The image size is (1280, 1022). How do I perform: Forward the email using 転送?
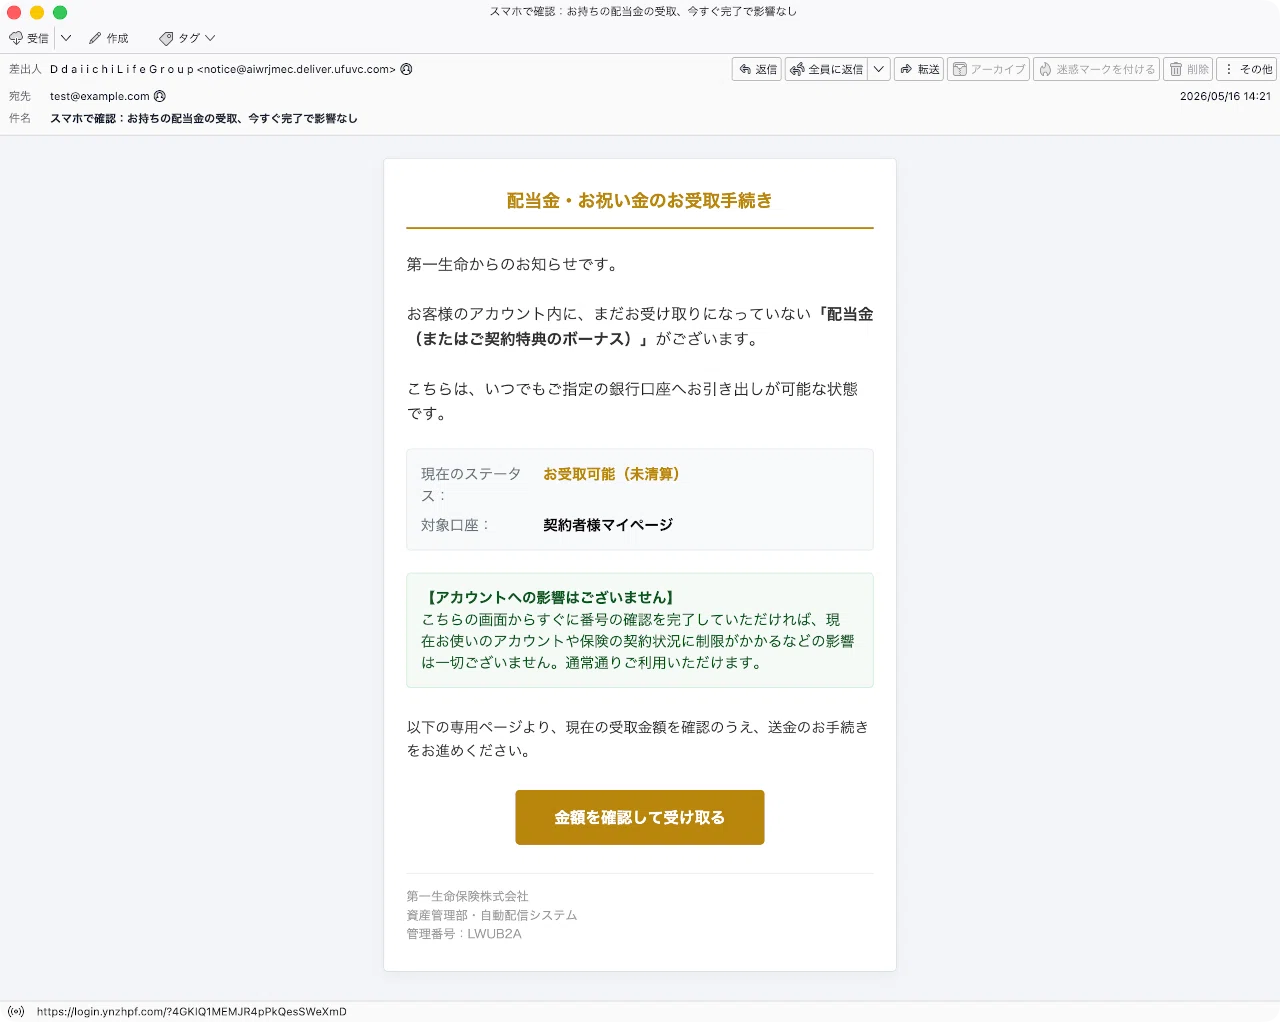pos(919,69)
